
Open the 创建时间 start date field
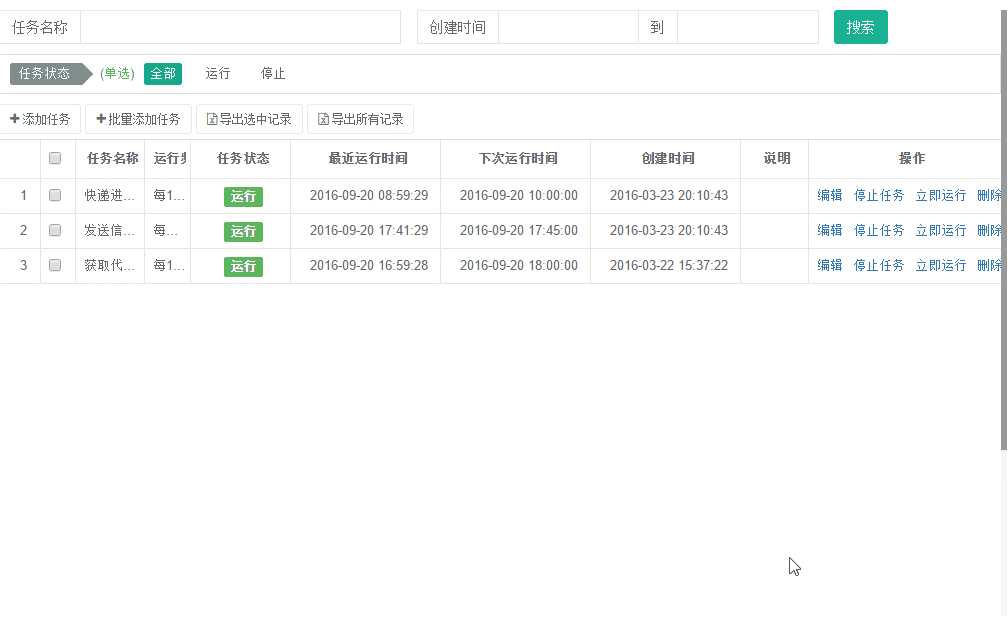point(568,27)
